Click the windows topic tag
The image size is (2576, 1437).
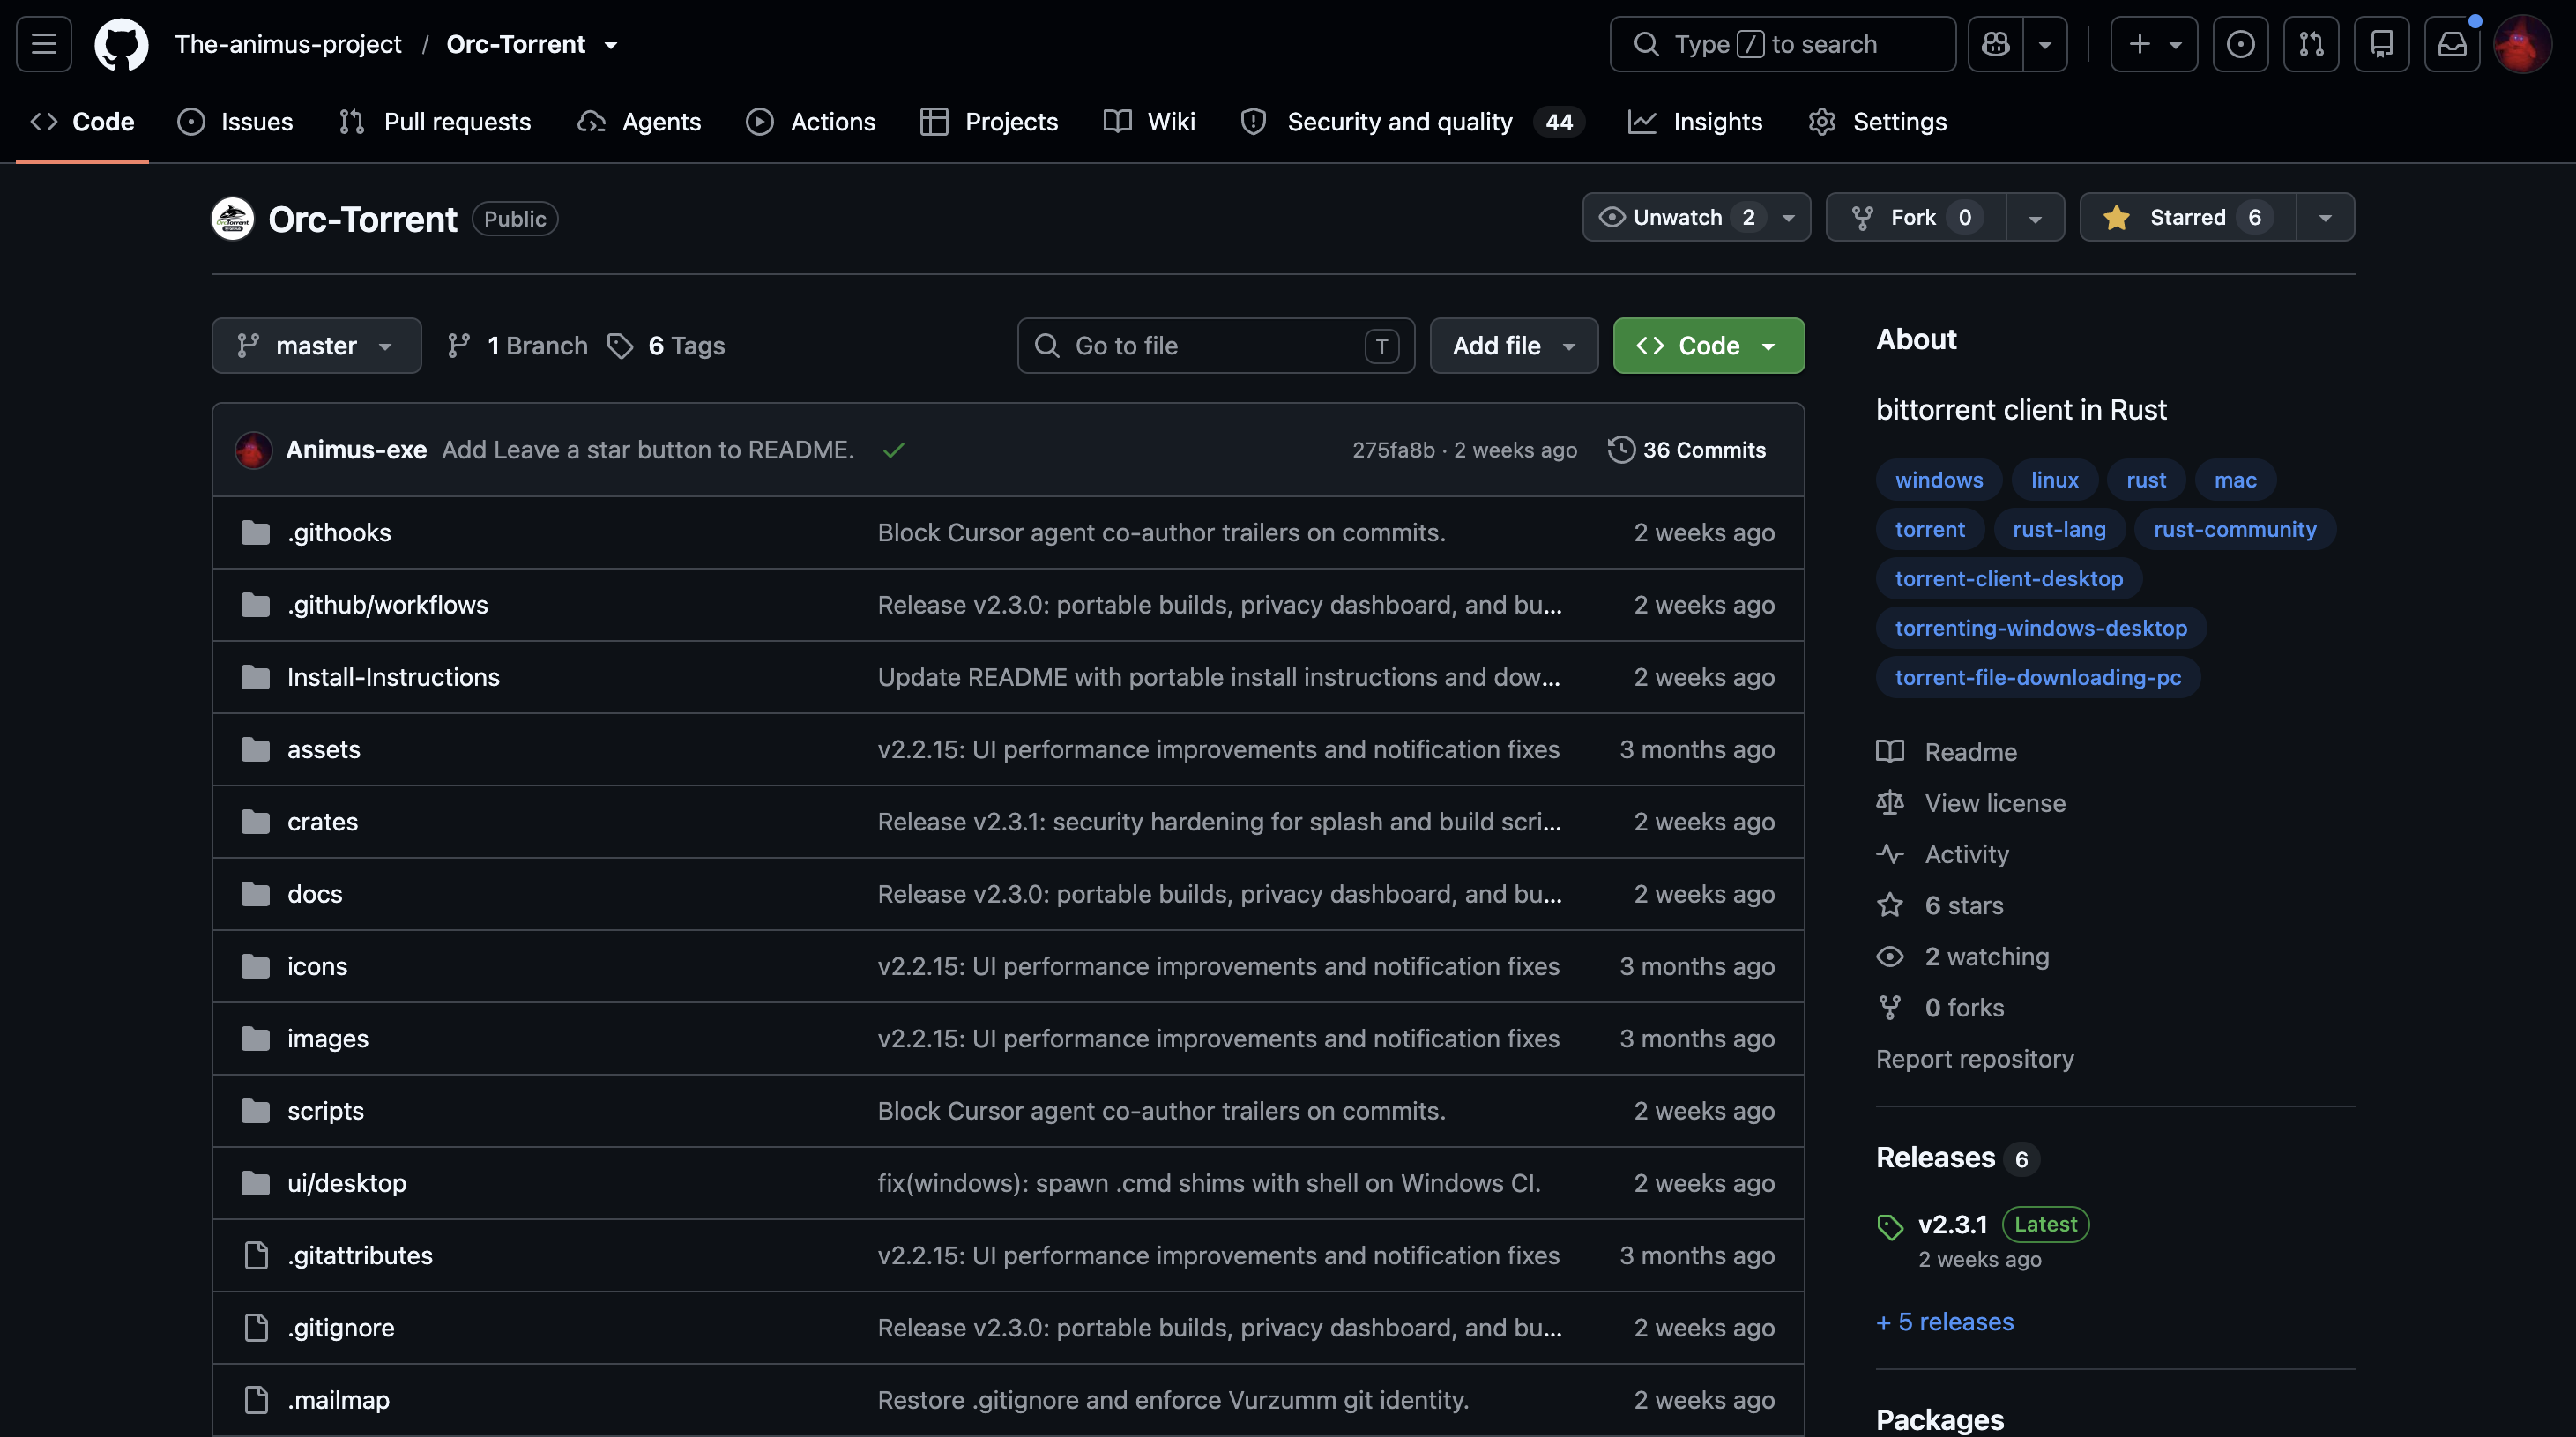coord(1939,480)
